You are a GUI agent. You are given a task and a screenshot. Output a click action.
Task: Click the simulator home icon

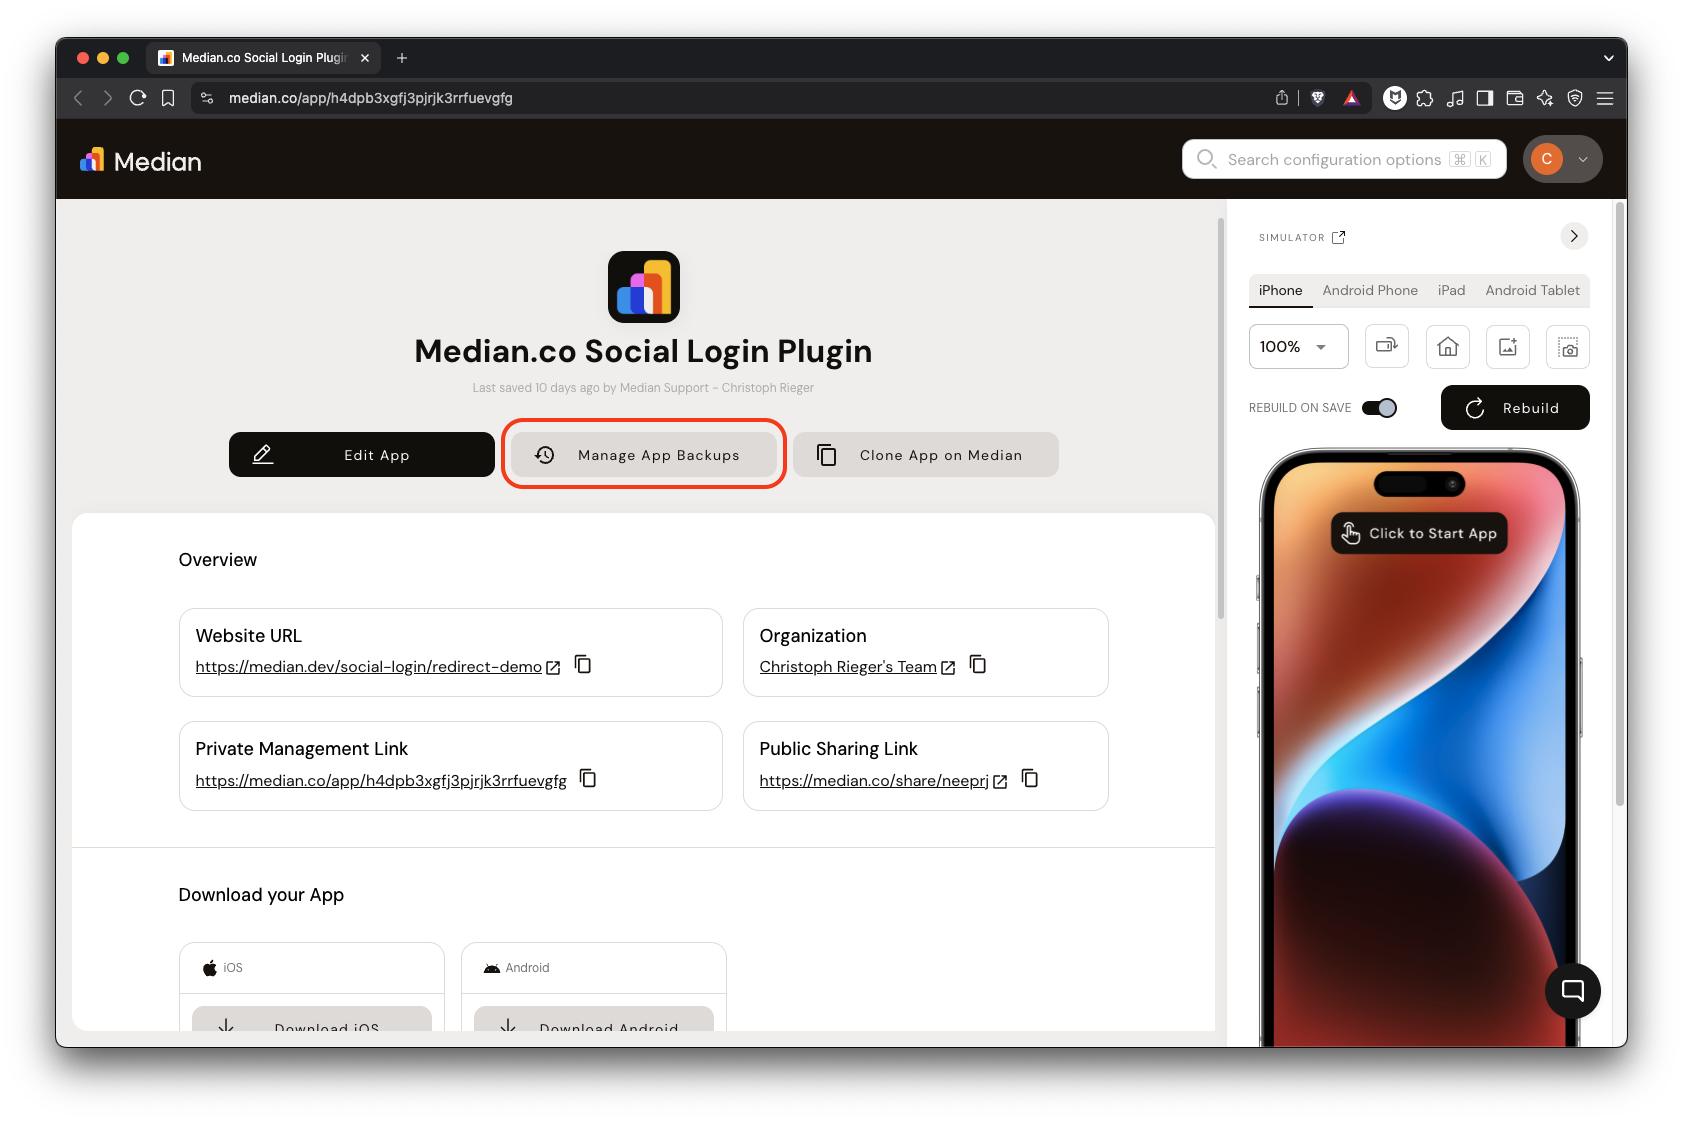(x=1447, y=347)
